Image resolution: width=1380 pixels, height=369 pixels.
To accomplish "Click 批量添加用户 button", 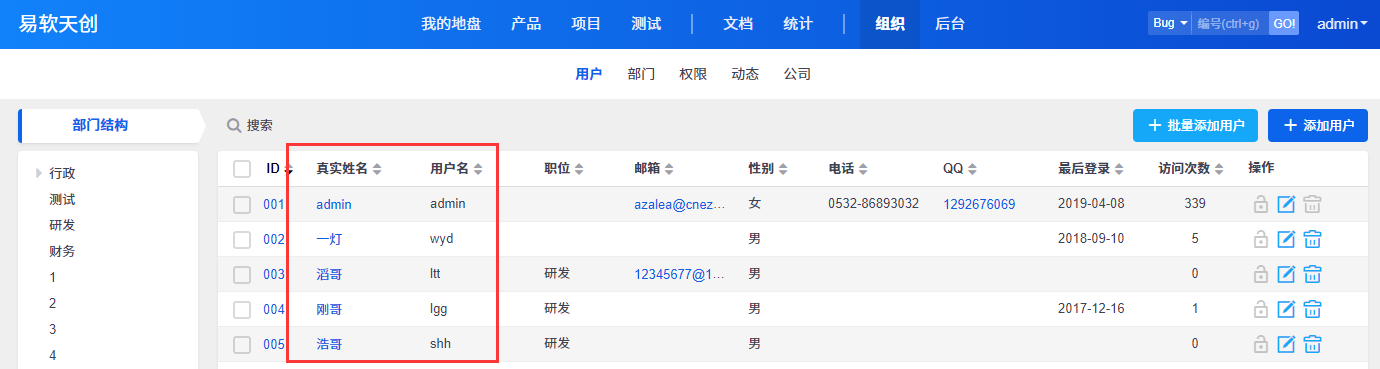I will coord(1196,126).
